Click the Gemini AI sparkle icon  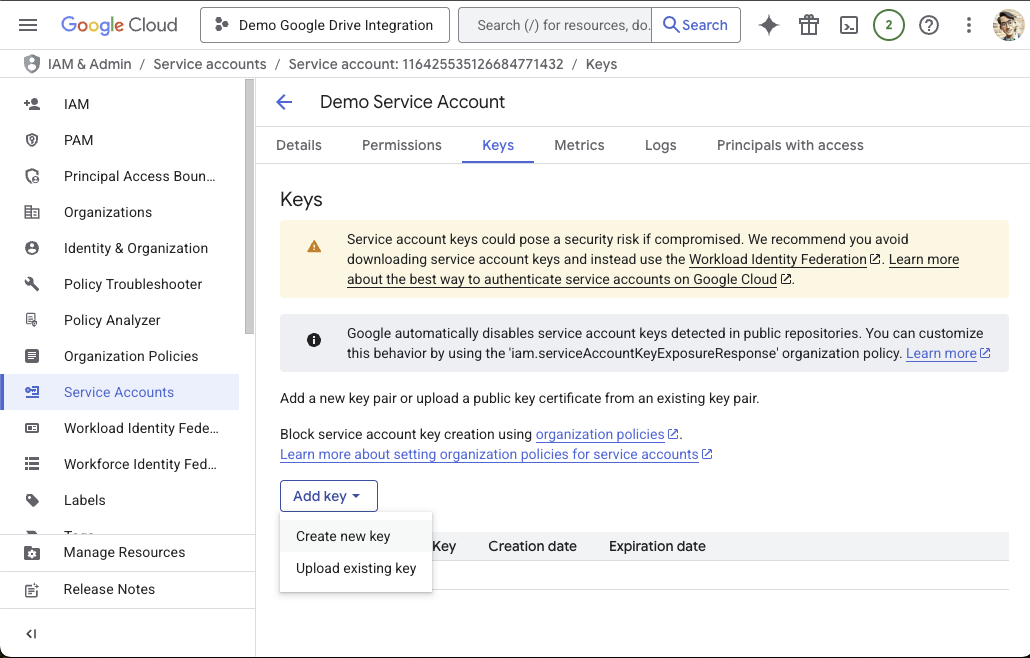click(769, 25)
